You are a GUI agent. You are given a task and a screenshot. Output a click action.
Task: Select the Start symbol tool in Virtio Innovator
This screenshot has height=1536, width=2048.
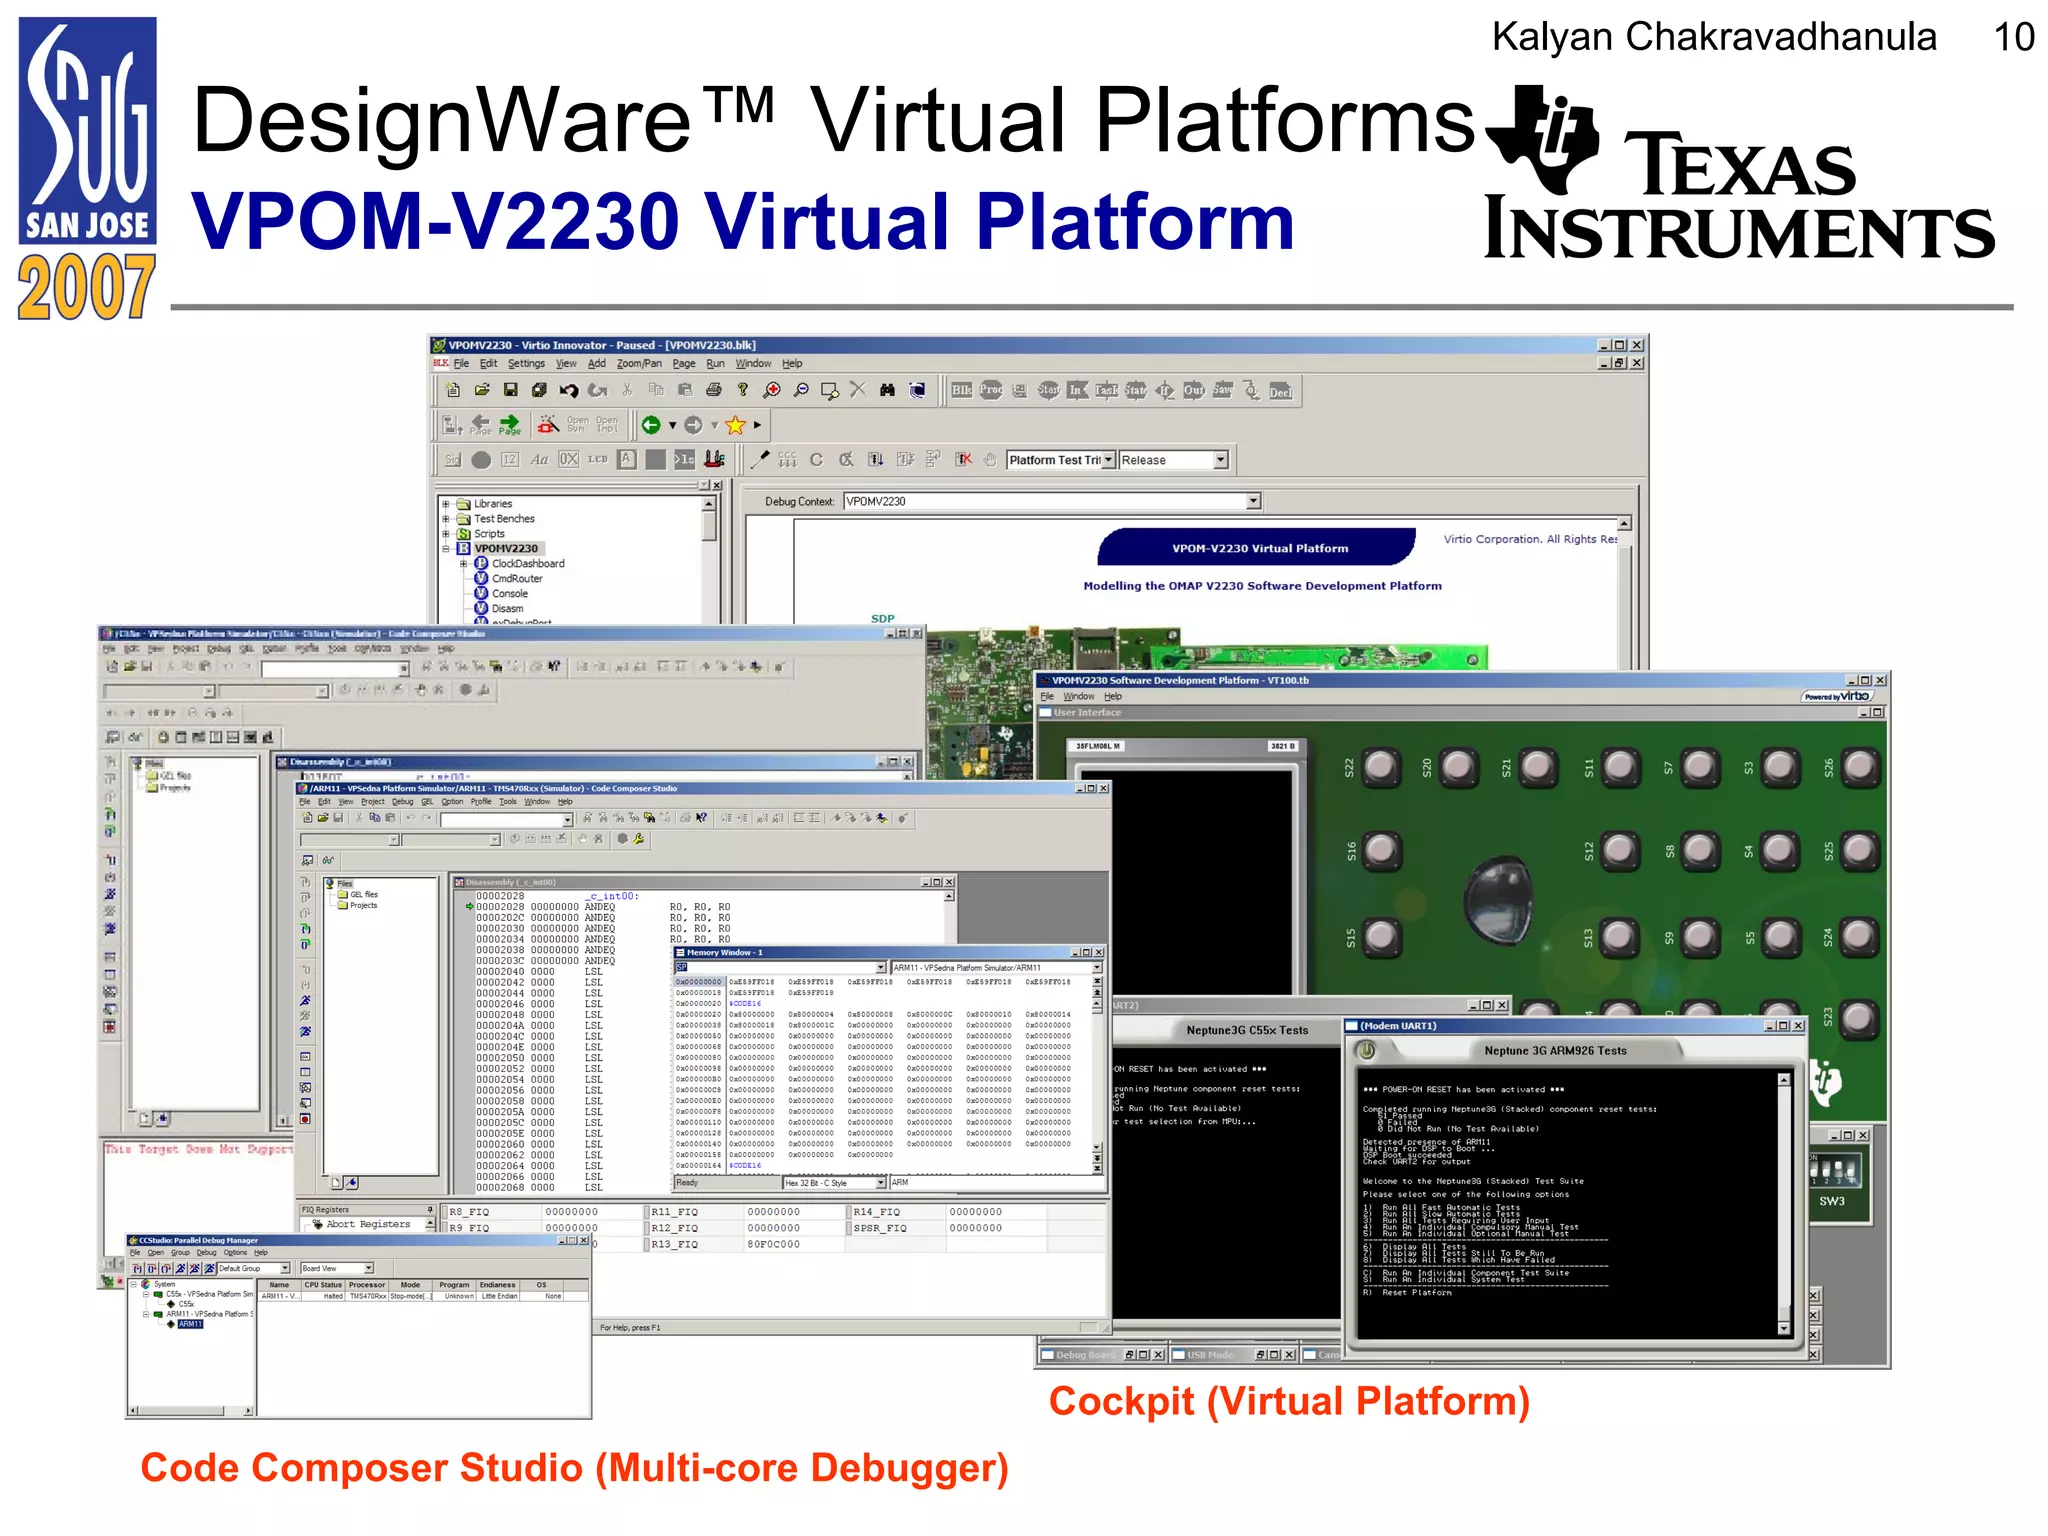click(x=1048, y=391)
